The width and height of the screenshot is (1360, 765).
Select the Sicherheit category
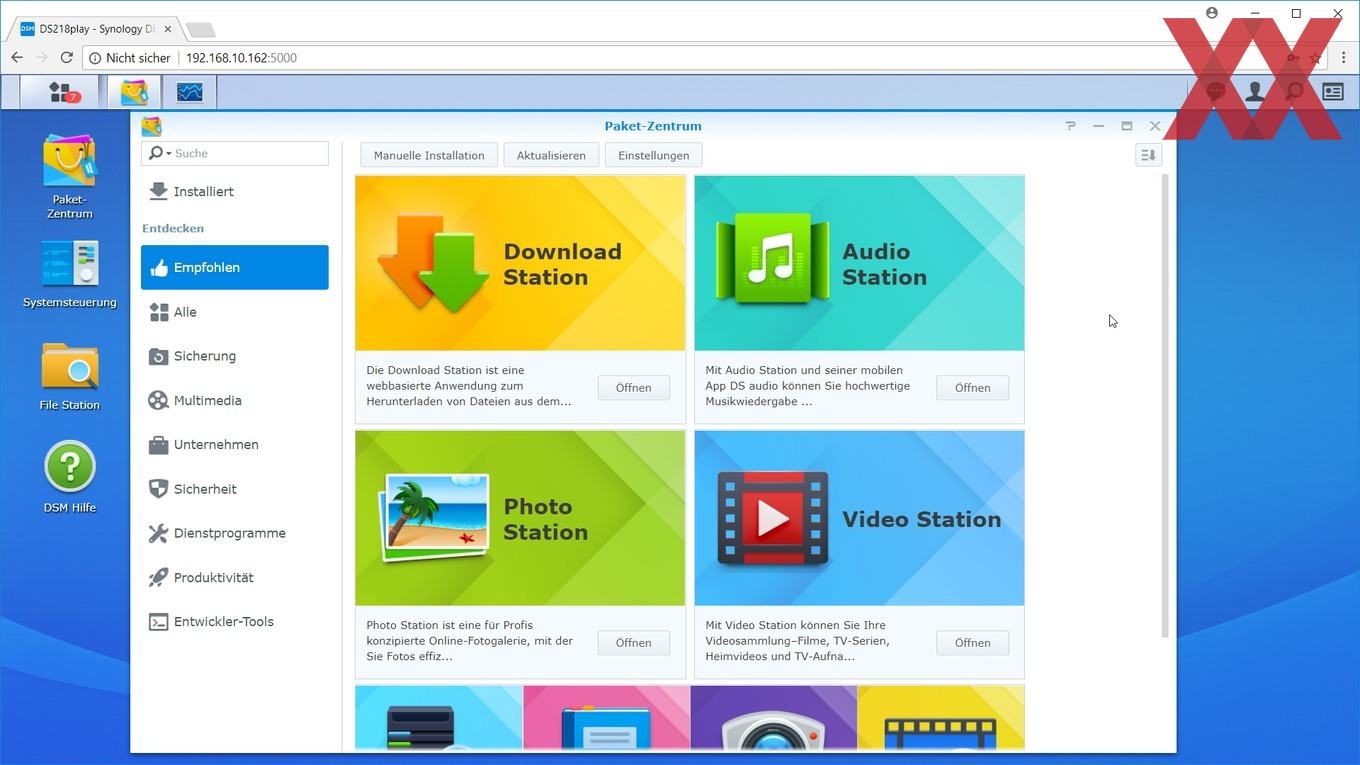(x=234, y=489)
